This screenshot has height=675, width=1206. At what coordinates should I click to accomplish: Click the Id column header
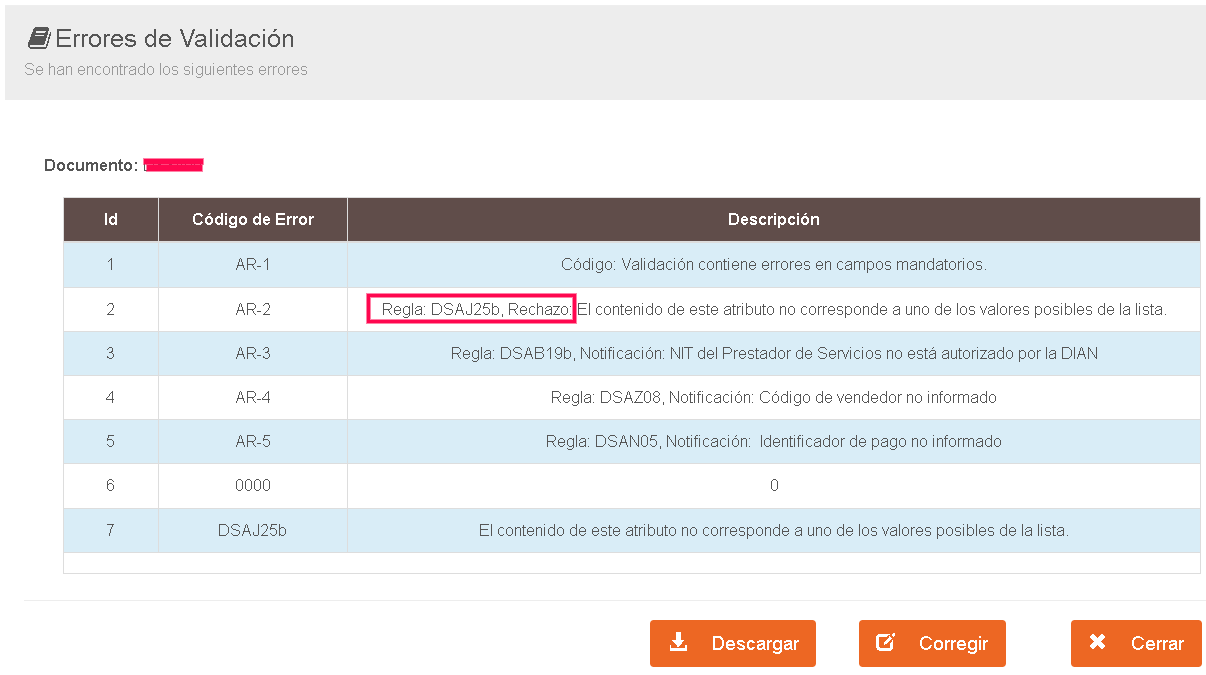click(x=111, y=219)
